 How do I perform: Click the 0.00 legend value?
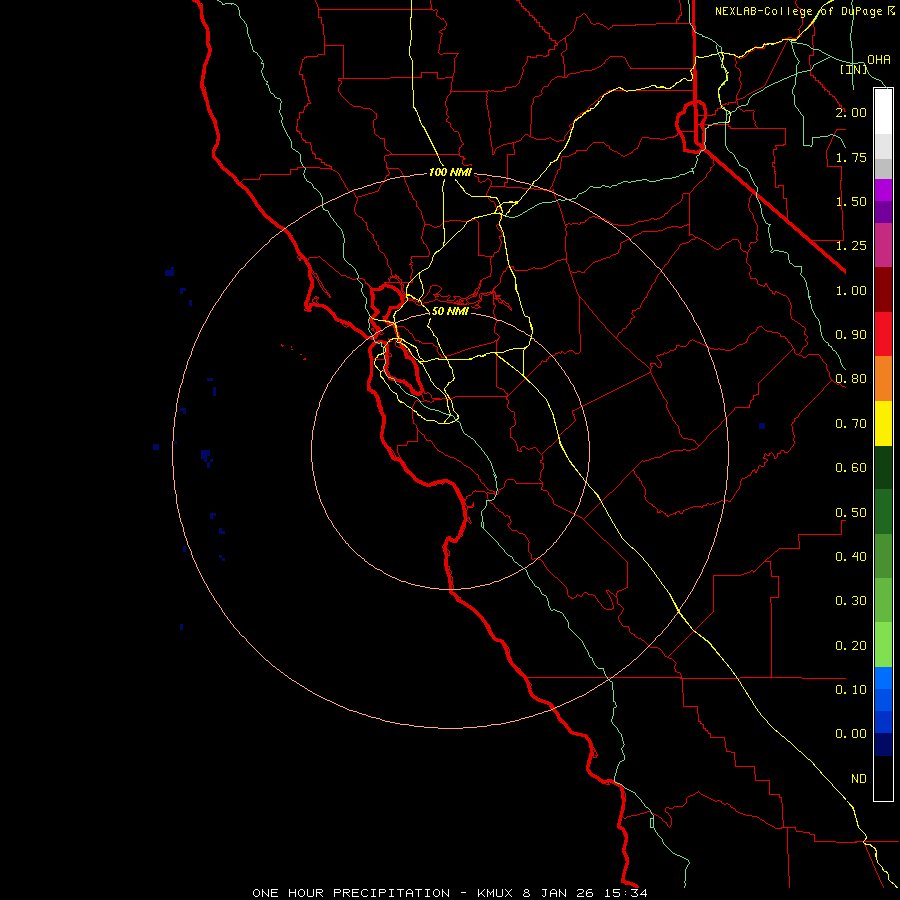coord(851,734)
